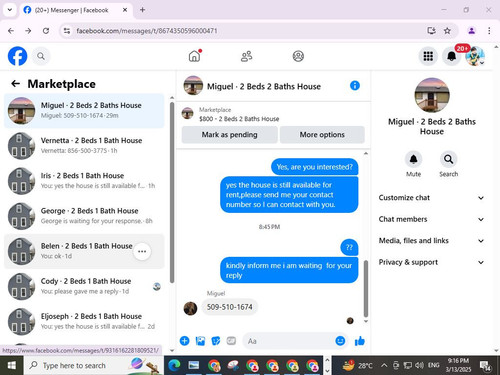Viewport: 500px width, 375px height.
Task: Open the Chrome tab search dropdown
Action: tap(10, 10)
